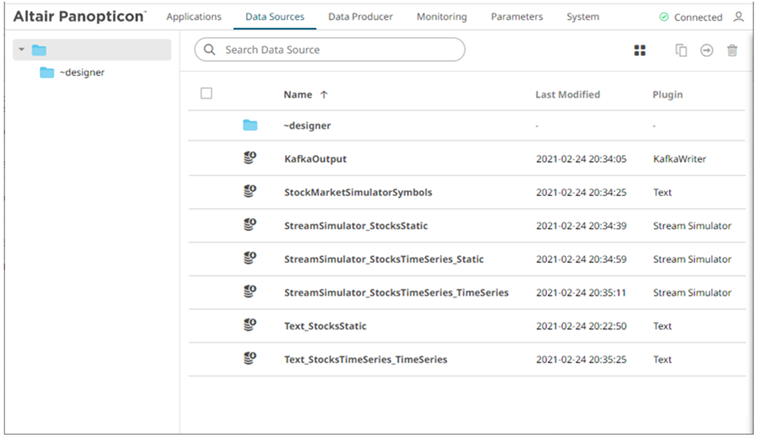757x437 pixels.
Task: Click the copy data source icon
Action: pyautogui.click(x=681, y=51)
